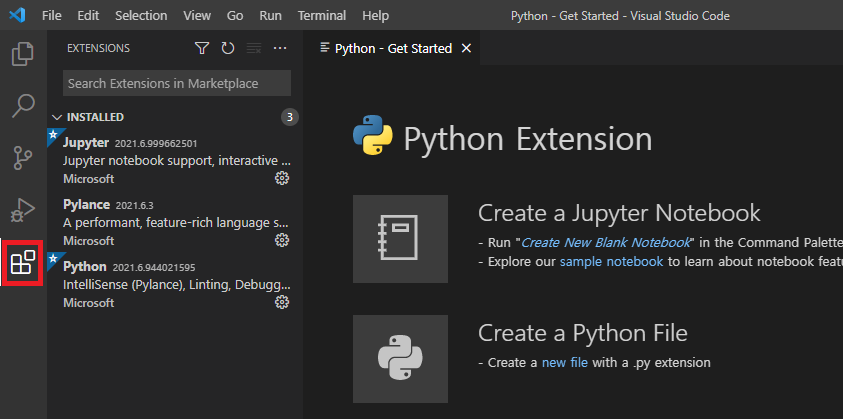Click the Create a Jupyter Notebook heading
This screenshot has height=419, width=843.
[619, 213]
